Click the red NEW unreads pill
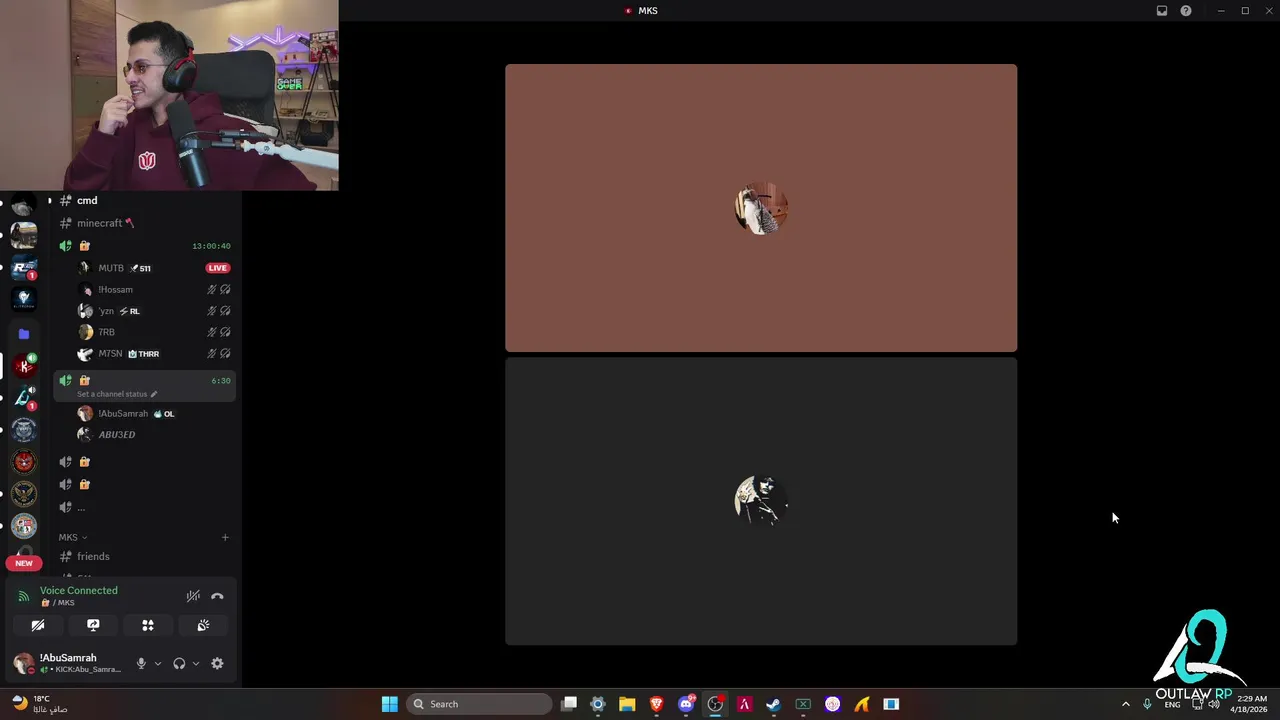1280x720 pixels. pyautogui.click(x=24, y=563)
